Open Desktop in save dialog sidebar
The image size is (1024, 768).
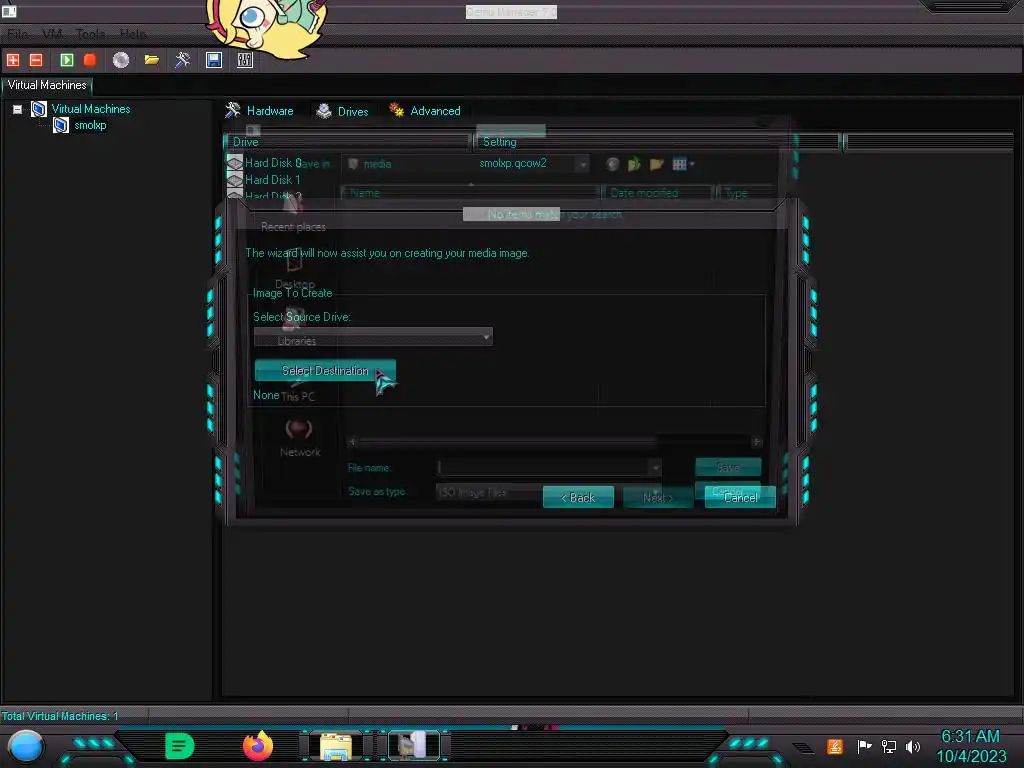295,271
